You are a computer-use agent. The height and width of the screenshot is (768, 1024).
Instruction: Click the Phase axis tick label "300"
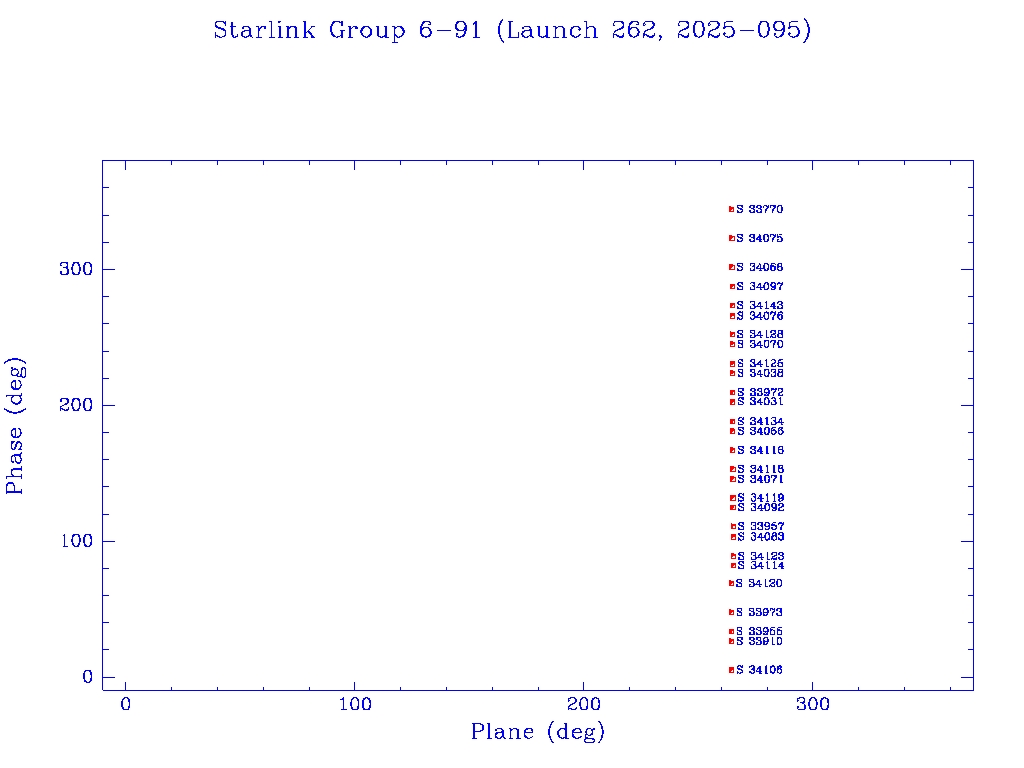tap(76, 269)
